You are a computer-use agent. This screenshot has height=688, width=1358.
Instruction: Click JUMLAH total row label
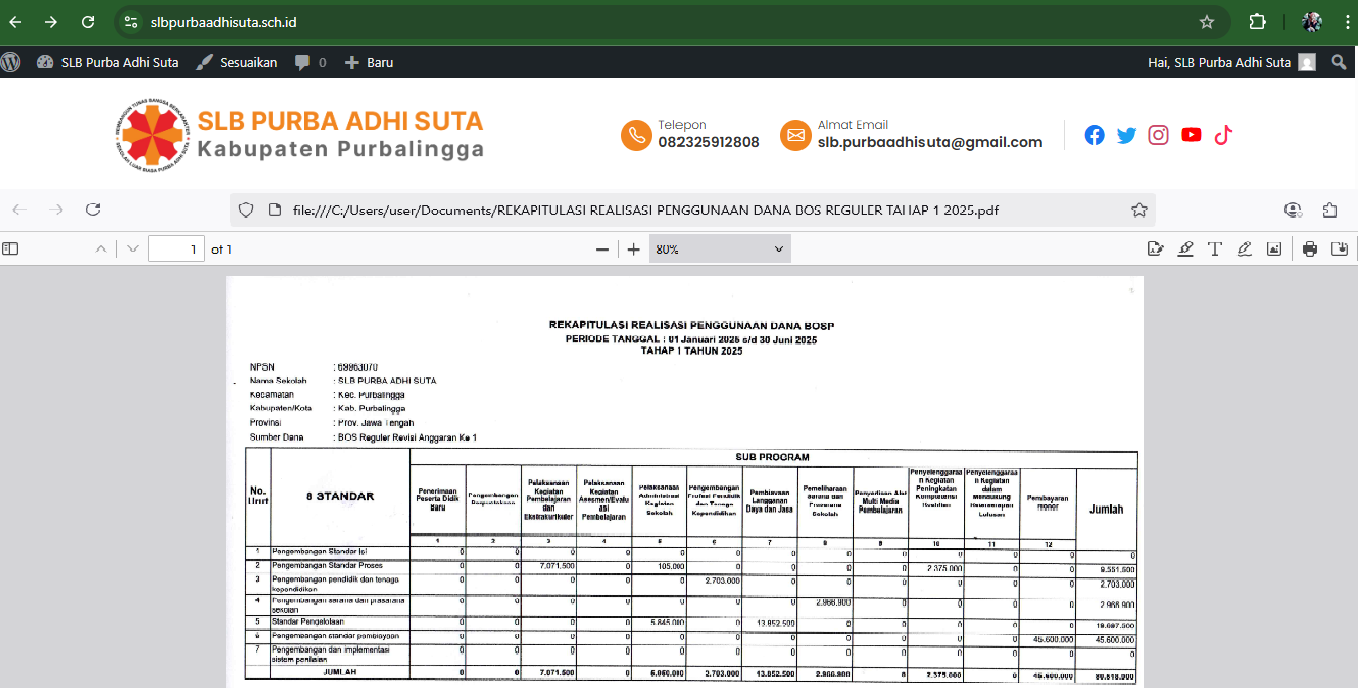(340, 673)
